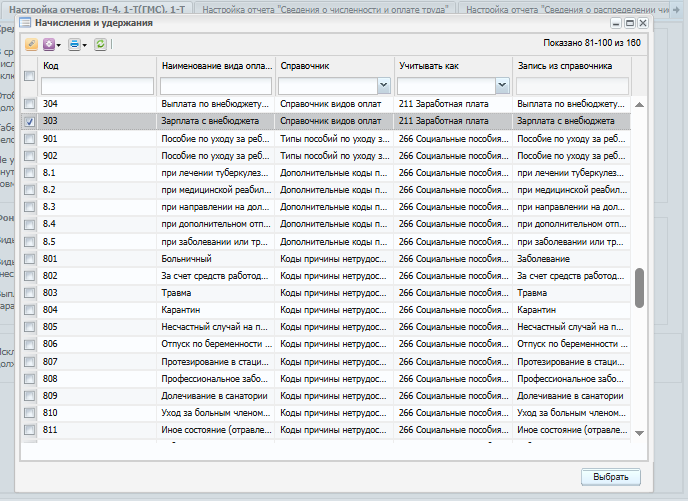Click the vertical scrollbar thumb

pos(639,288)
